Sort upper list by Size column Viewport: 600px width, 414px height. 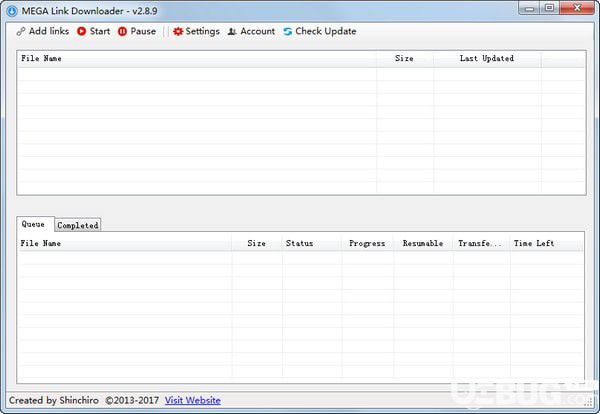coord(405,59)
